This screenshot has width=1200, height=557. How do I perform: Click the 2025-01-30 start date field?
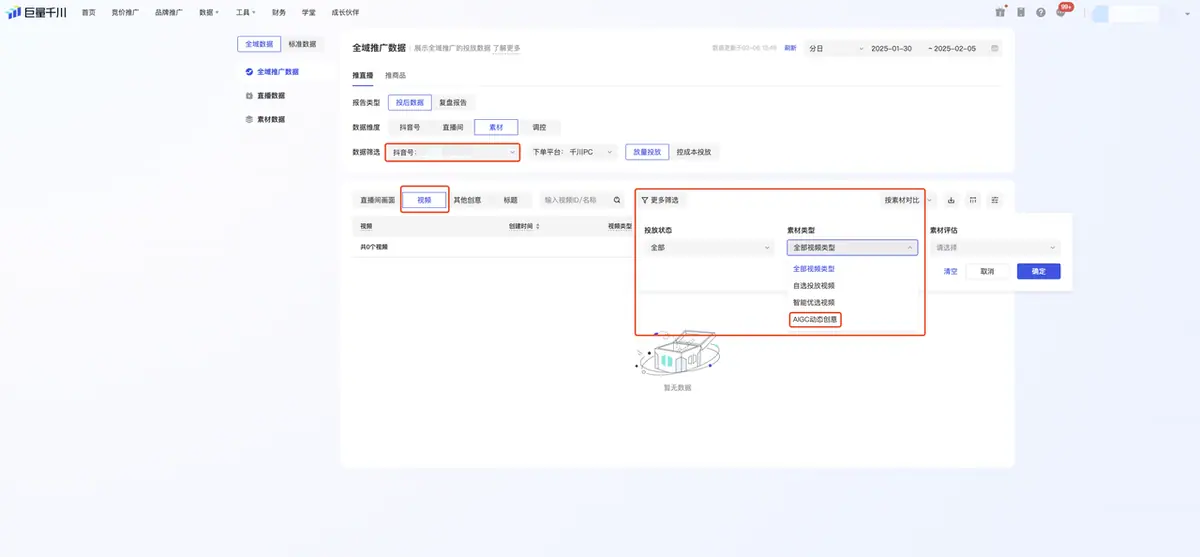click(891, 48)
